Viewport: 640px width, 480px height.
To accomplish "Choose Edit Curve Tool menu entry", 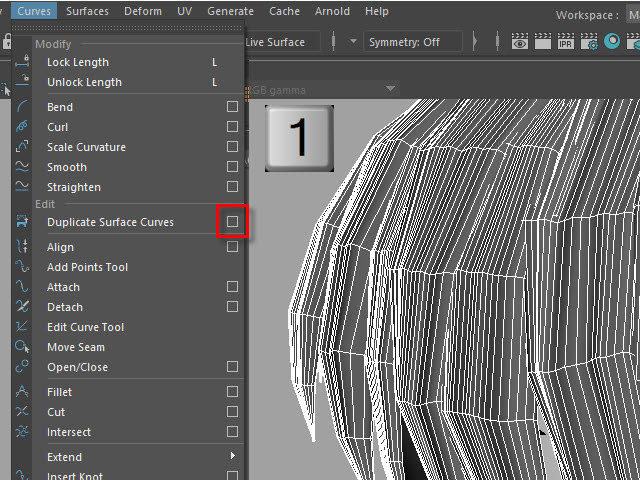I will [x=85, y=327].
